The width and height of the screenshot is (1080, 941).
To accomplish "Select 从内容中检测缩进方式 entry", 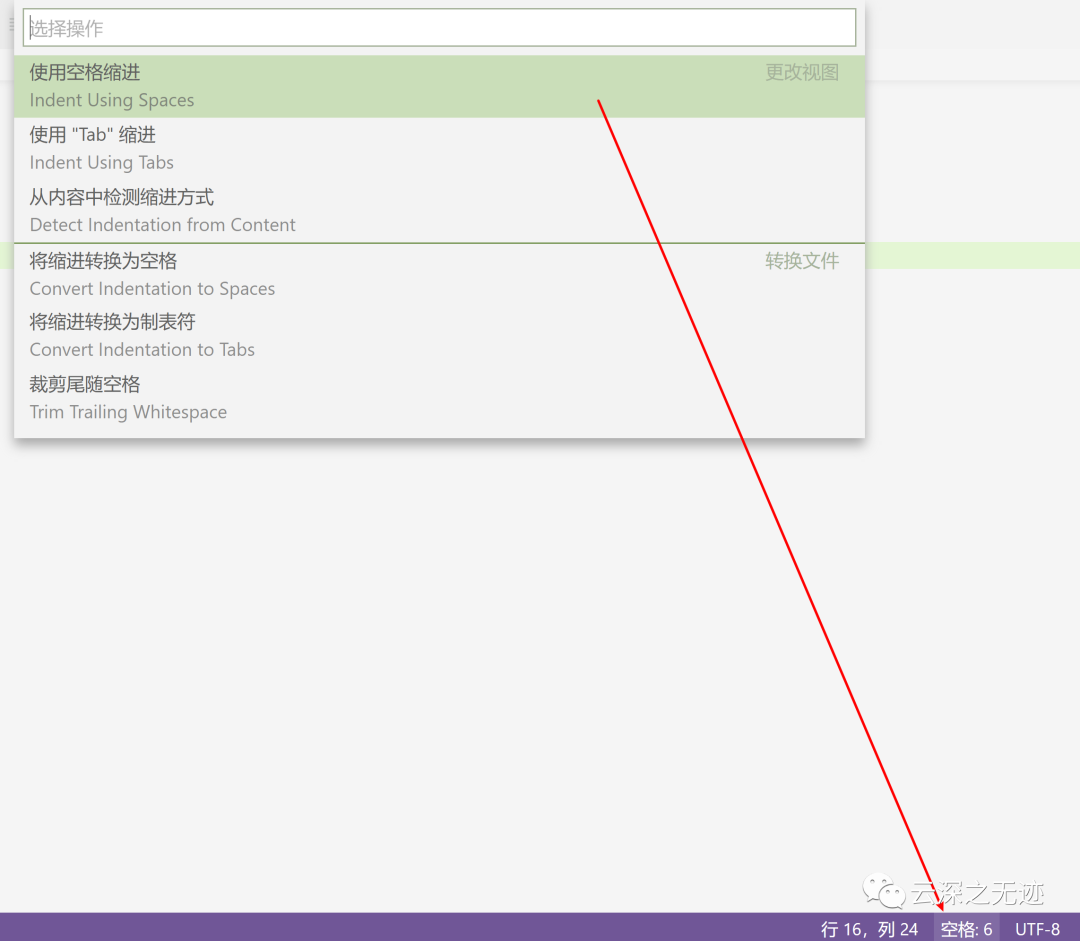I will point(439,211).
